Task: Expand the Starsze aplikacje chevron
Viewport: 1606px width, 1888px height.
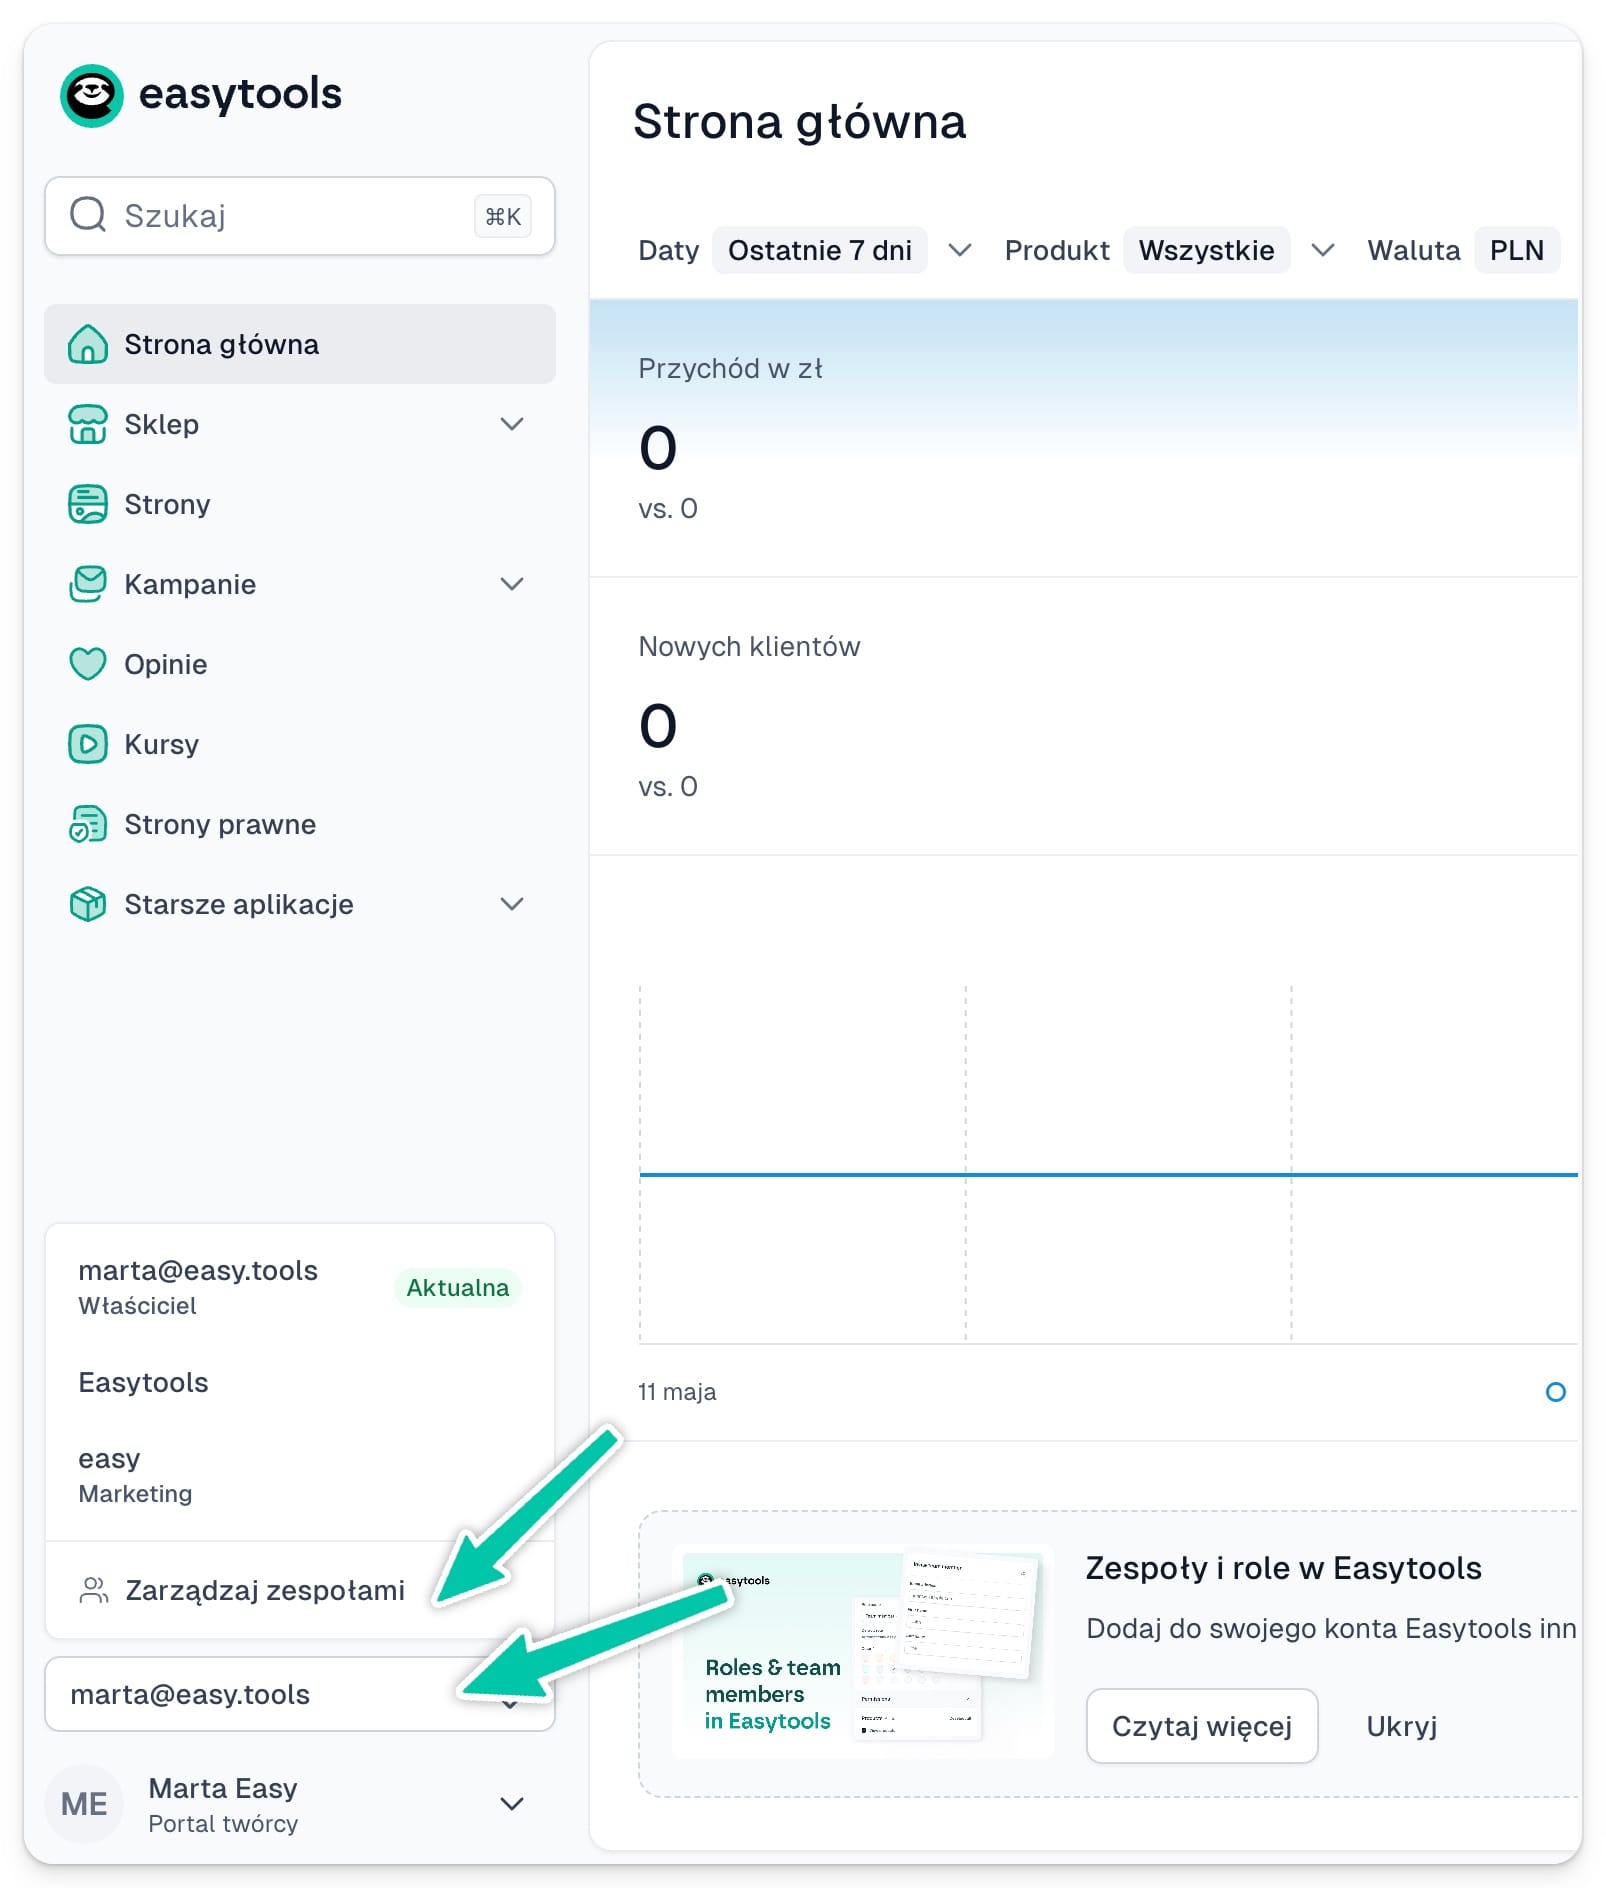Action: (512, 904)
